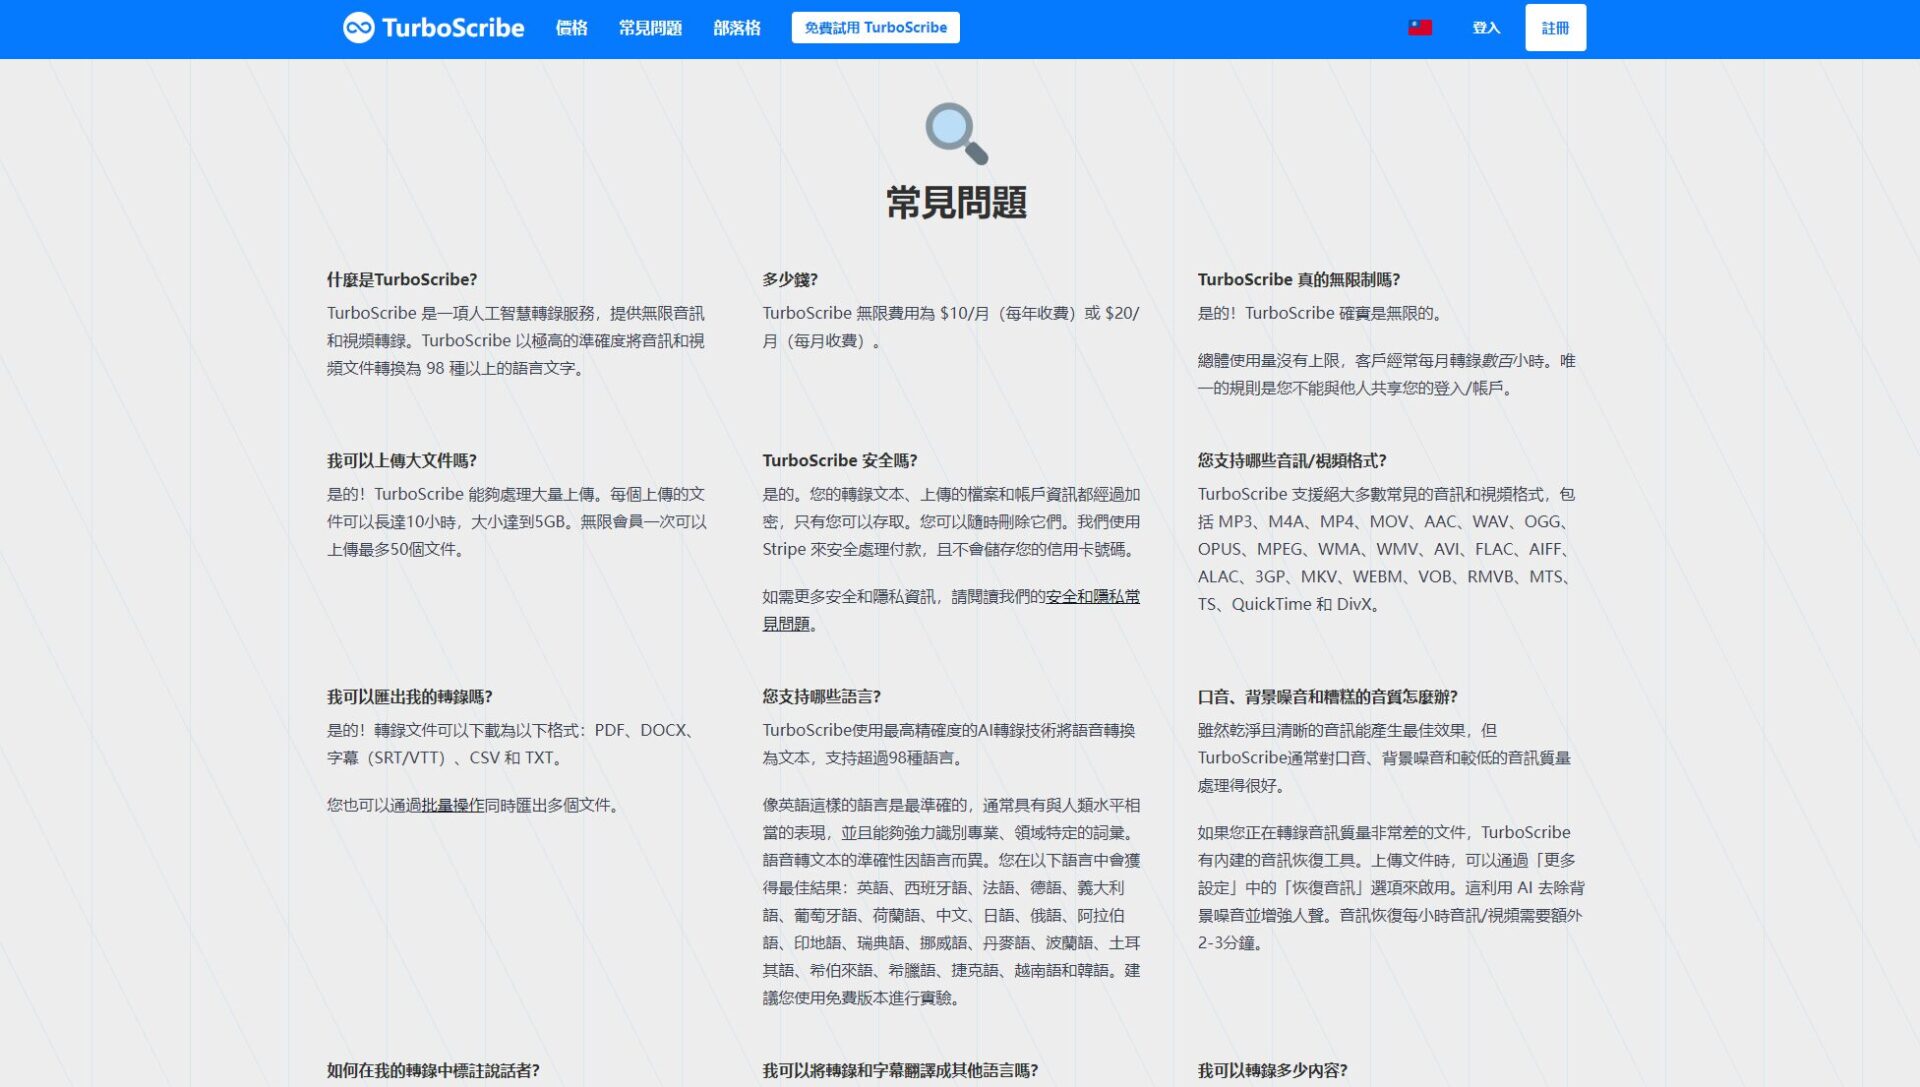Click the 註冊 button
This screenshot has height=1087, width=1920.
tap(1555, 27)
